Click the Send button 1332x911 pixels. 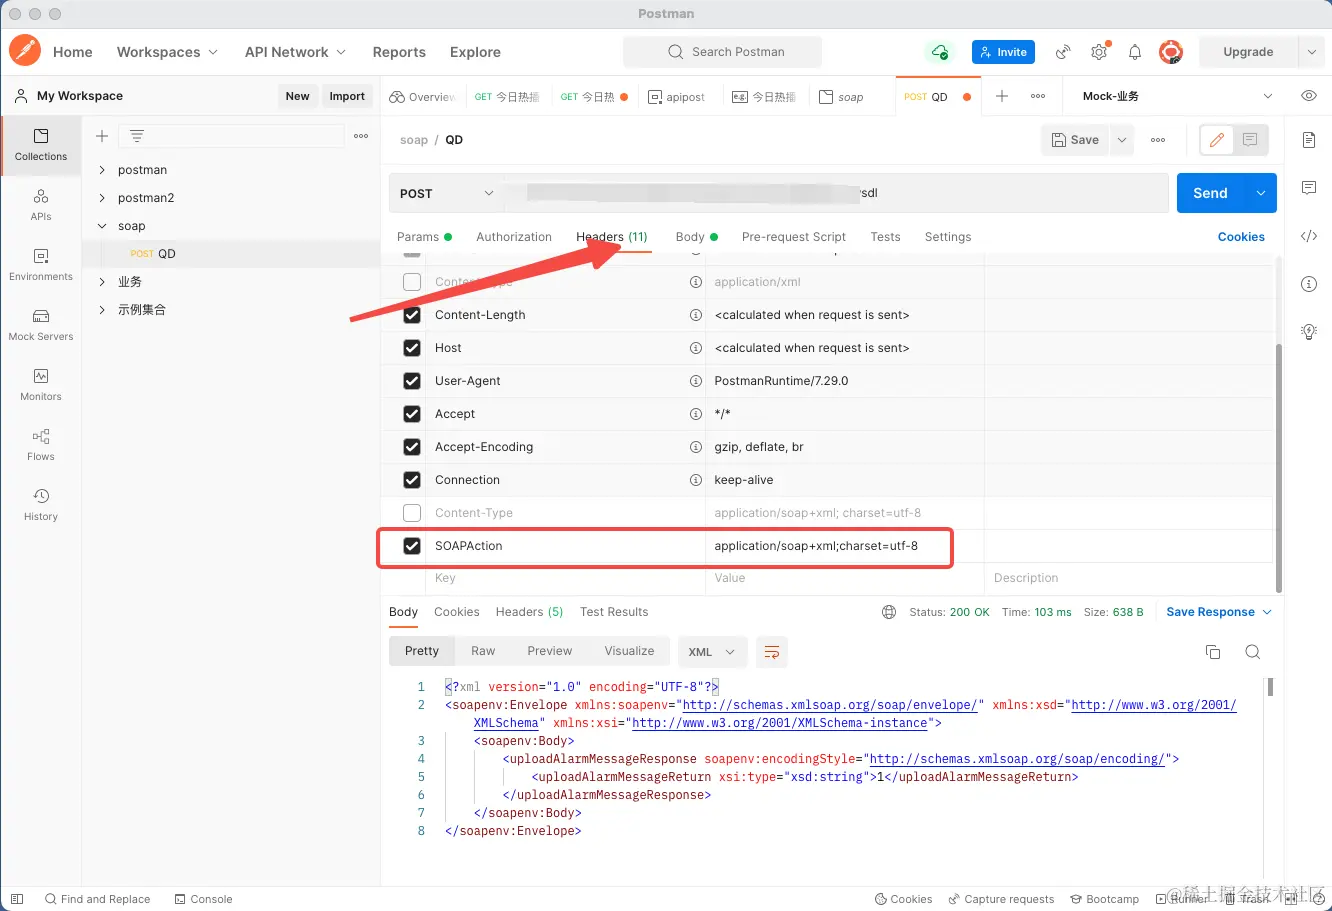pos(1210,193)
